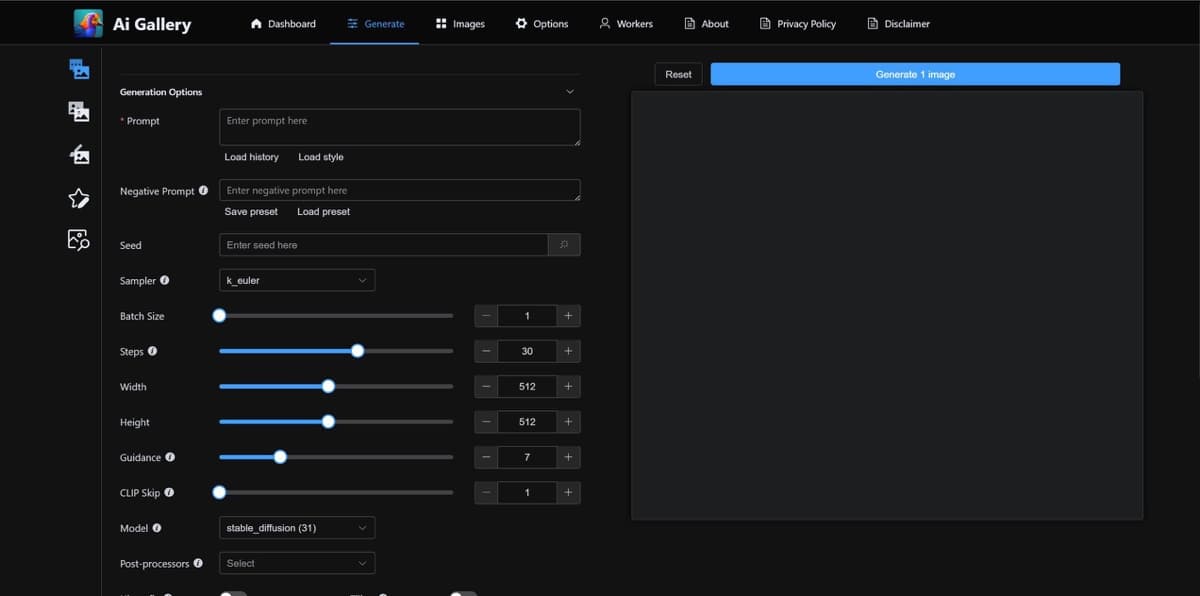This screenshot has width=1200, height=596.
Task: Open the Model stable_diffusion dropdown
Action: pos(297,528)
